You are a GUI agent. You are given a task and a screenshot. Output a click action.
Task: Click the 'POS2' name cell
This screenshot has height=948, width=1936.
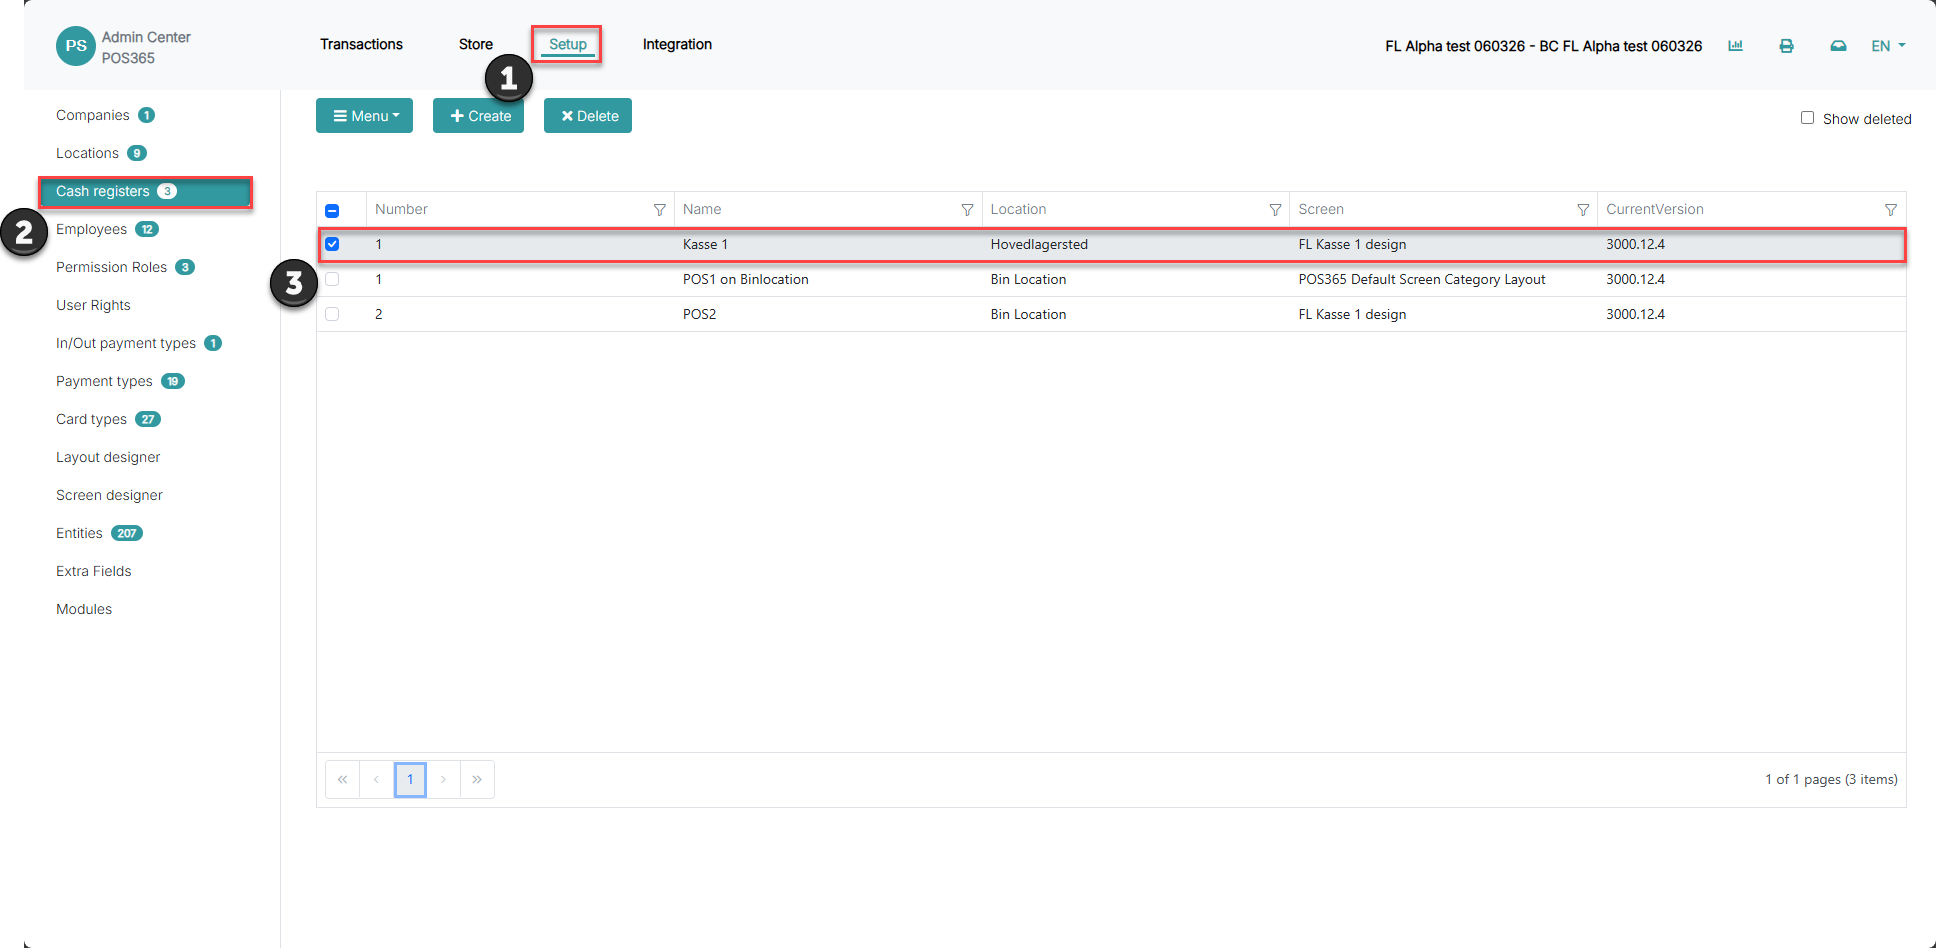pos(699,314)
